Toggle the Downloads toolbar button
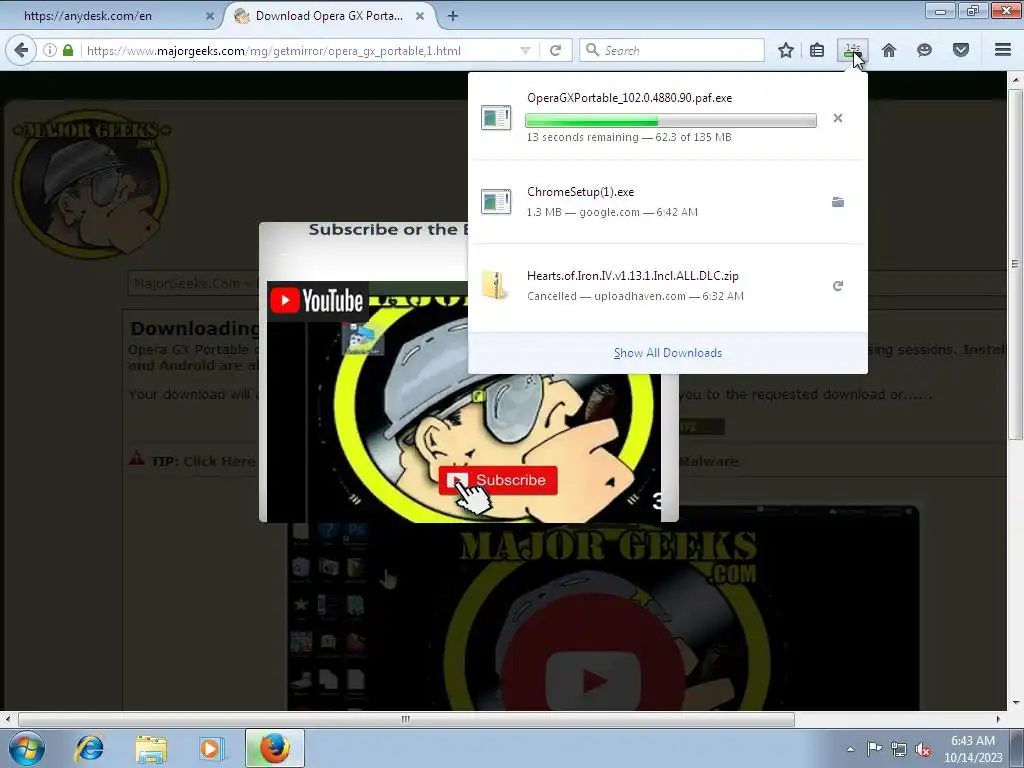Screen dimensions: 1024x768 click(x=852, y=50)
